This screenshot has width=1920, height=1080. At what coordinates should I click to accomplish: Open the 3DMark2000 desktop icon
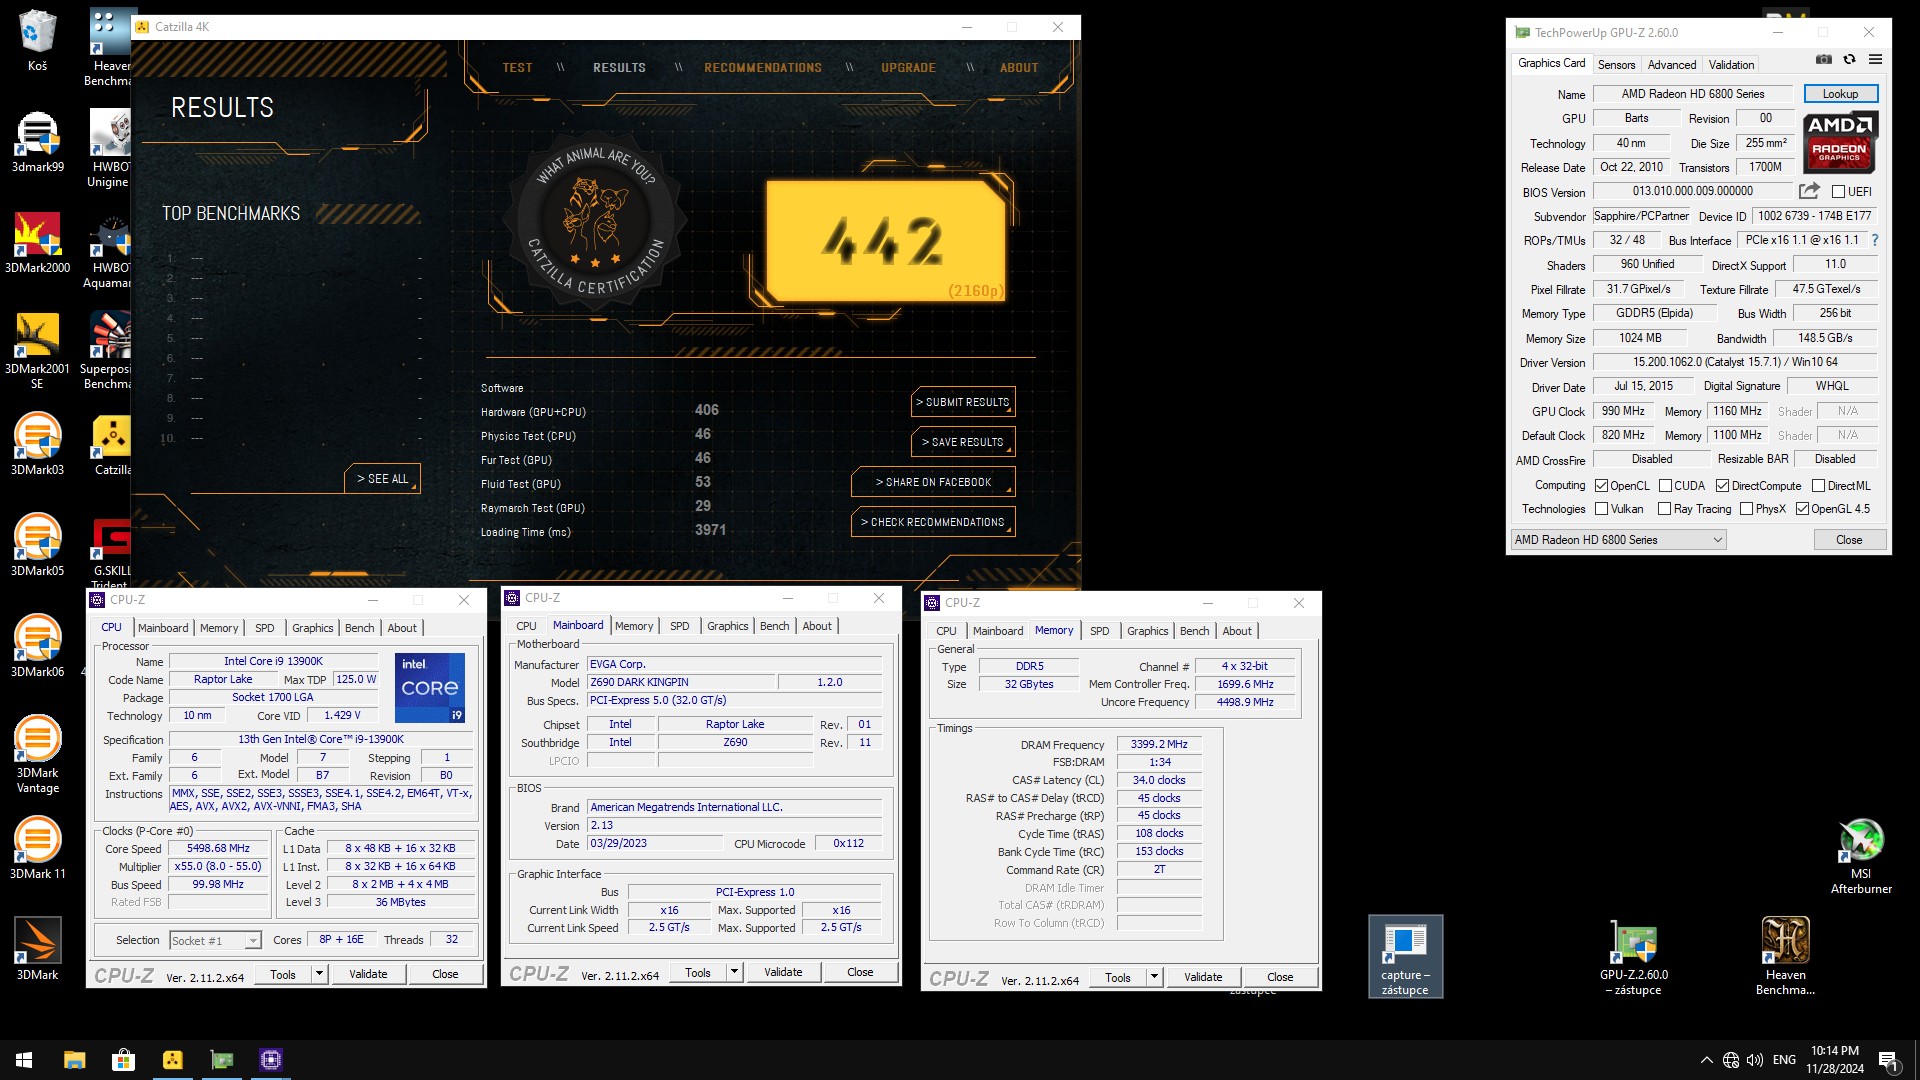(37, 243)
